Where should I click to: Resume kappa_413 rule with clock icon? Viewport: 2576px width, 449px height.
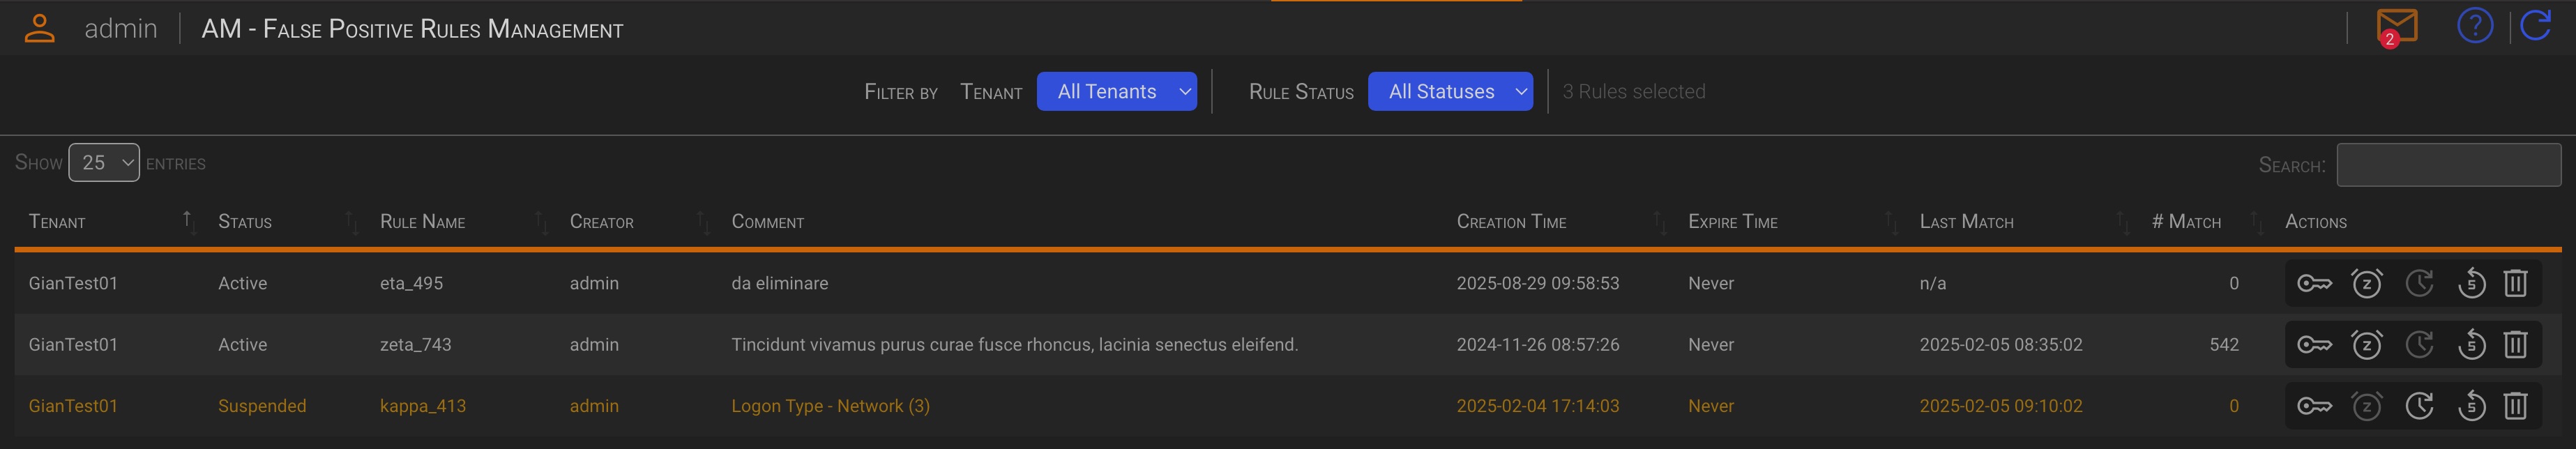2419,406
